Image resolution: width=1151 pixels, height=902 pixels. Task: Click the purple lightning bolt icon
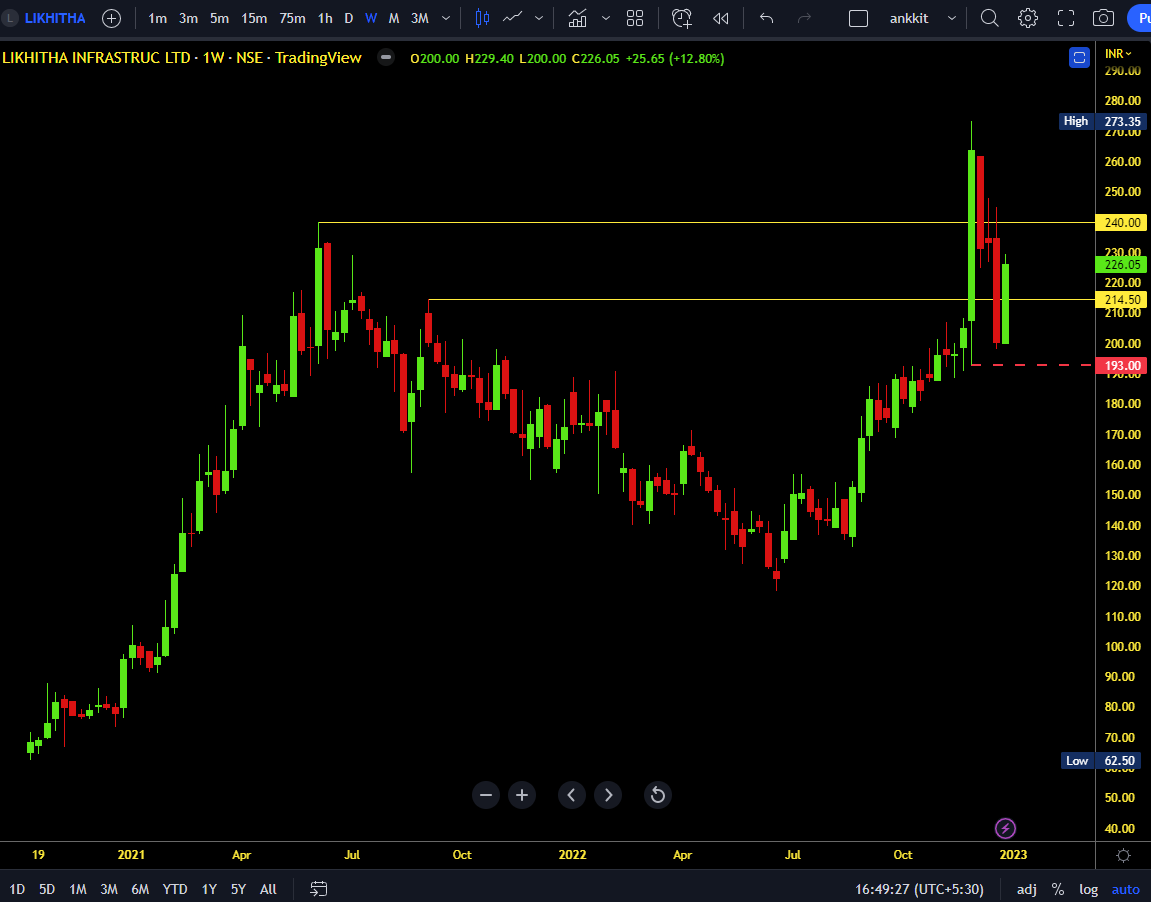[1005, 829]
